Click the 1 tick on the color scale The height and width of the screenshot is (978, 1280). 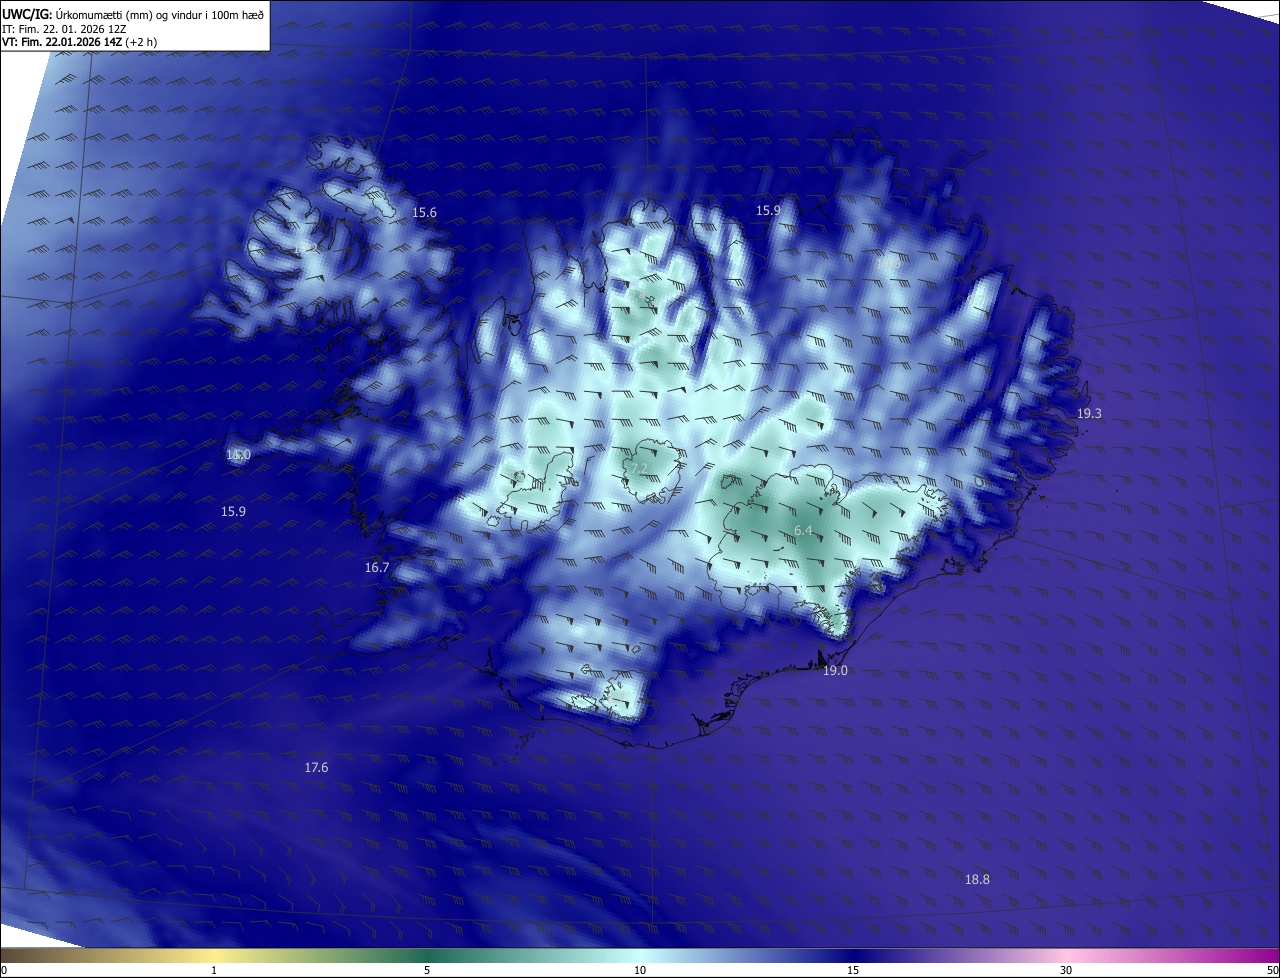215,970
